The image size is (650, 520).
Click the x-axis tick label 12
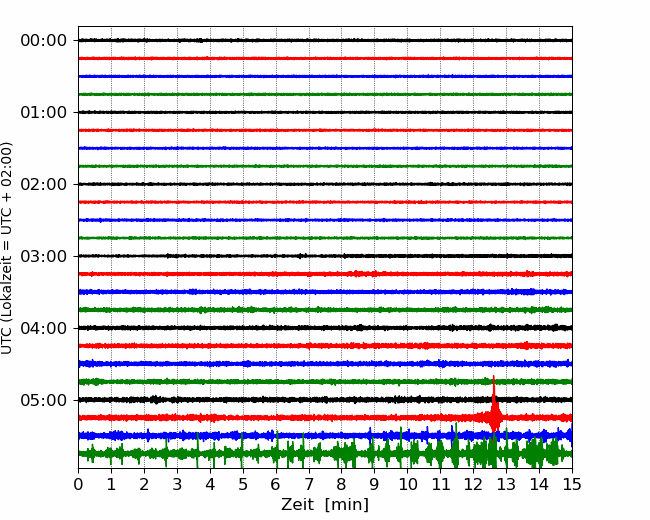click(473, 484)
